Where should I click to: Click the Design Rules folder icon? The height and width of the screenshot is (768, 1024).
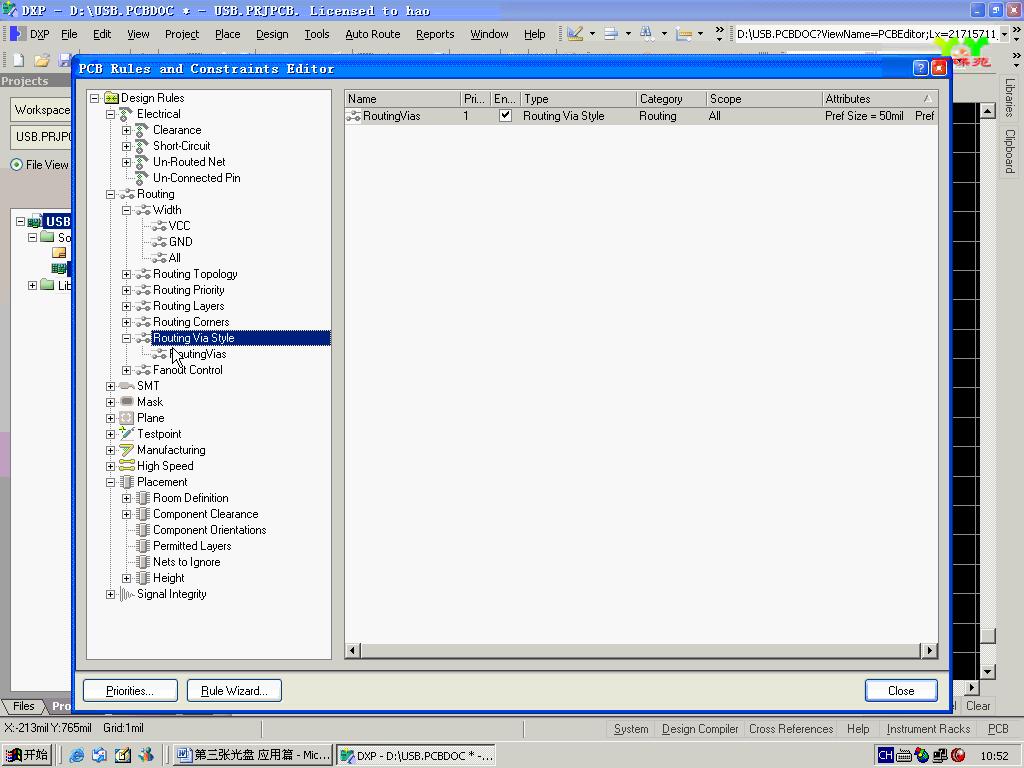pos(112,98)
